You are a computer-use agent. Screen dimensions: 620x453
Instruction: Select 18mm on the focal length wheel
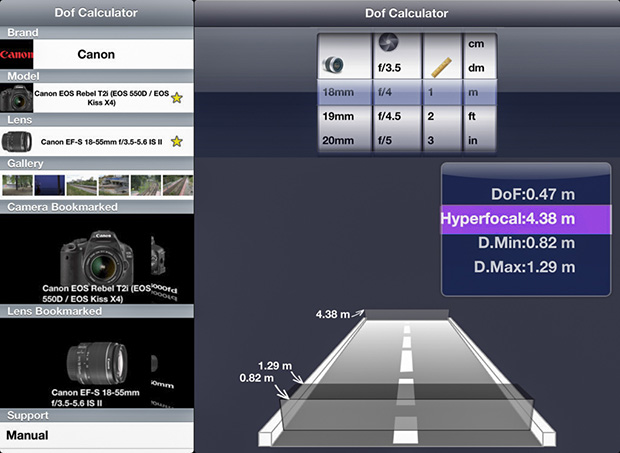pos(338,92)
